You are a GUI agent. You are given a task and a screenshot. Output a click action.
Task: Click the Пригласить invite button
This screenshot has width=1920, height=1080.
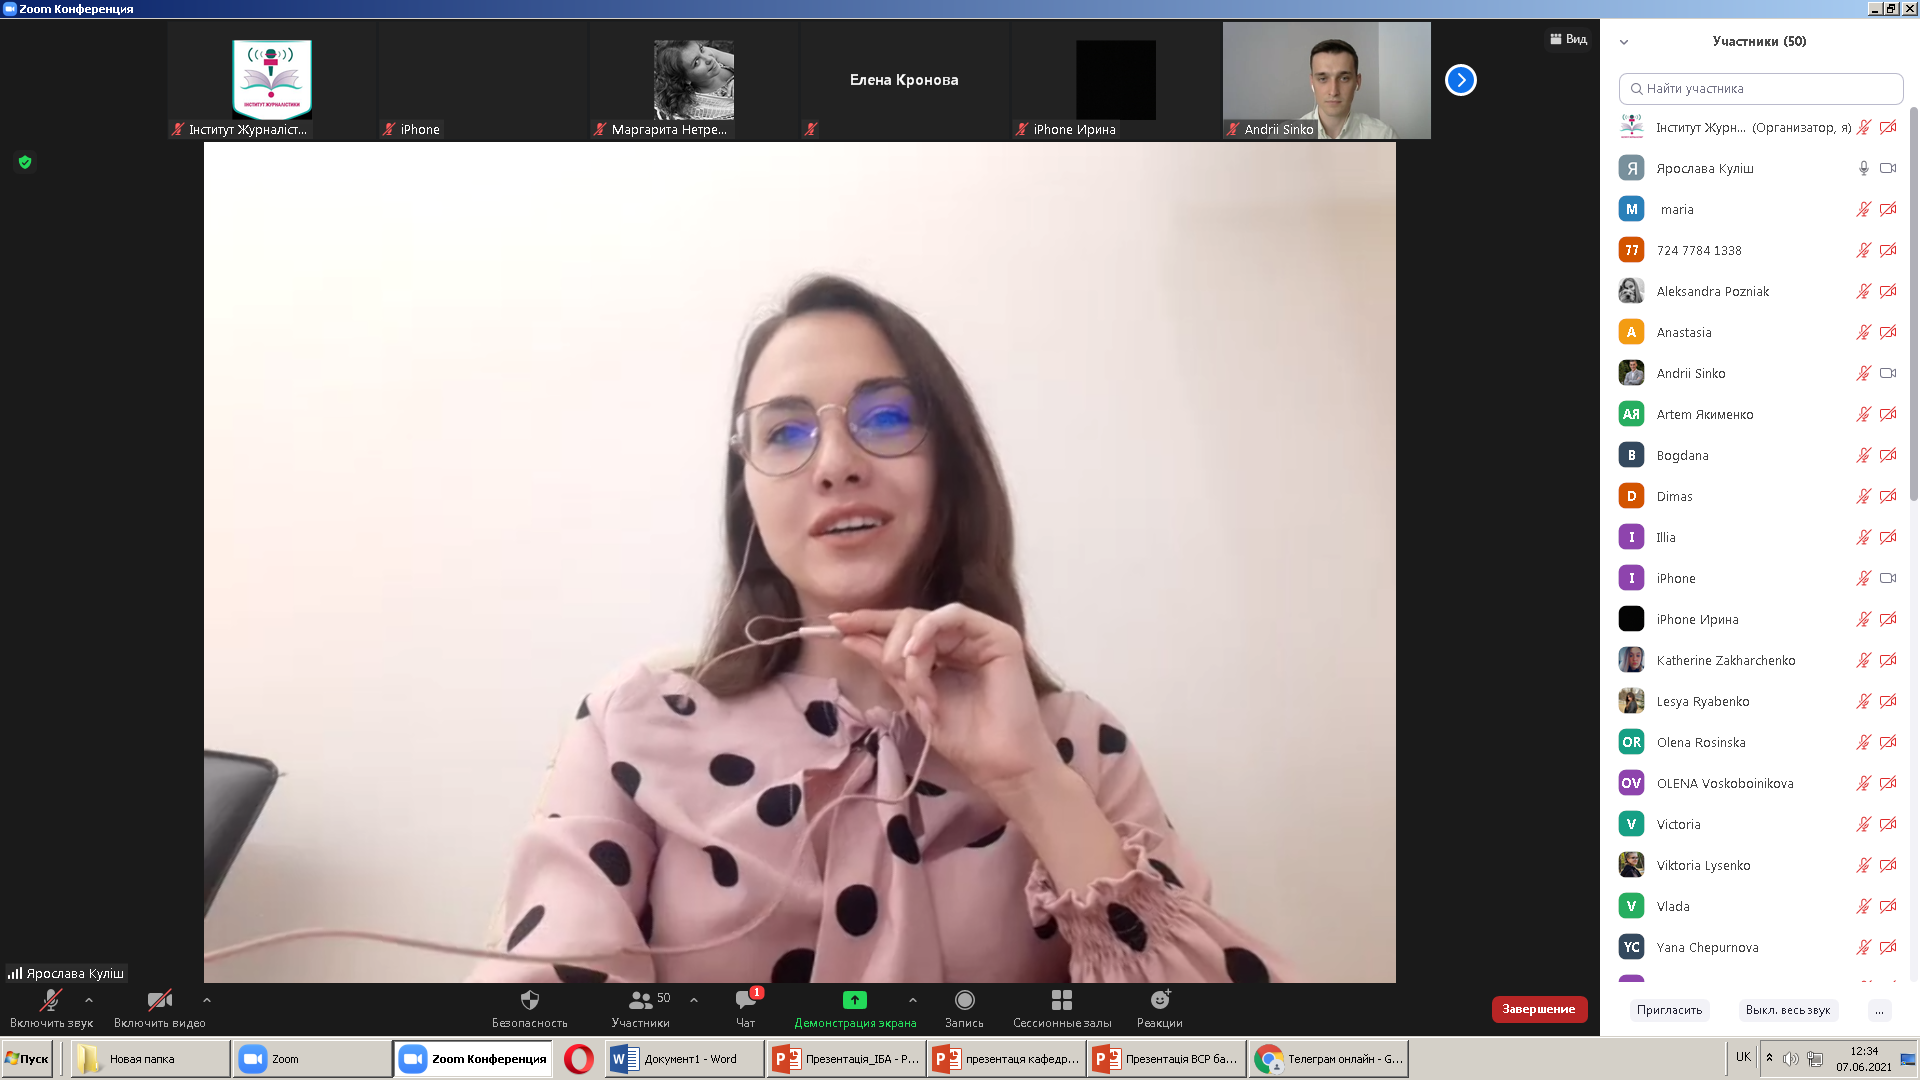tap(1669, 1010)
